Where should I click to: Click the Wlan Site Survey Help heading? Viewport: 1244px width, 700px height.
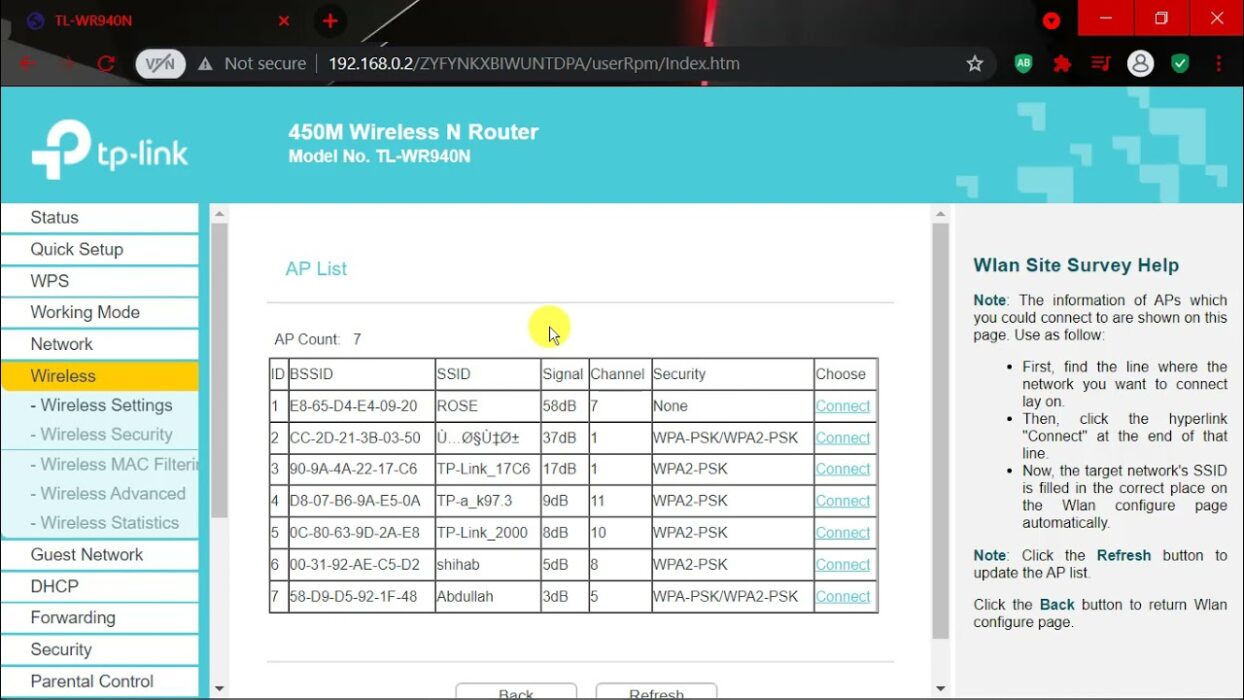pos(1076,265)
